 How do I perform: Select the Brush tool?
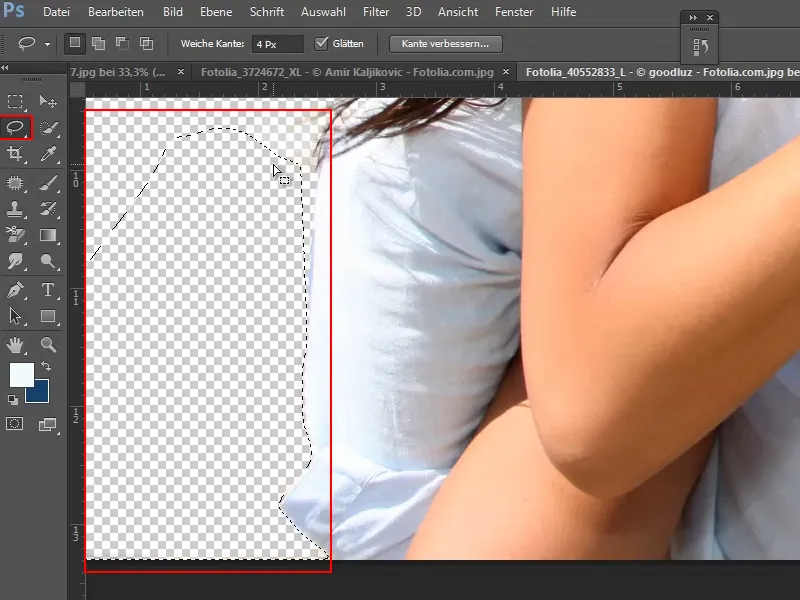[48, 183]
